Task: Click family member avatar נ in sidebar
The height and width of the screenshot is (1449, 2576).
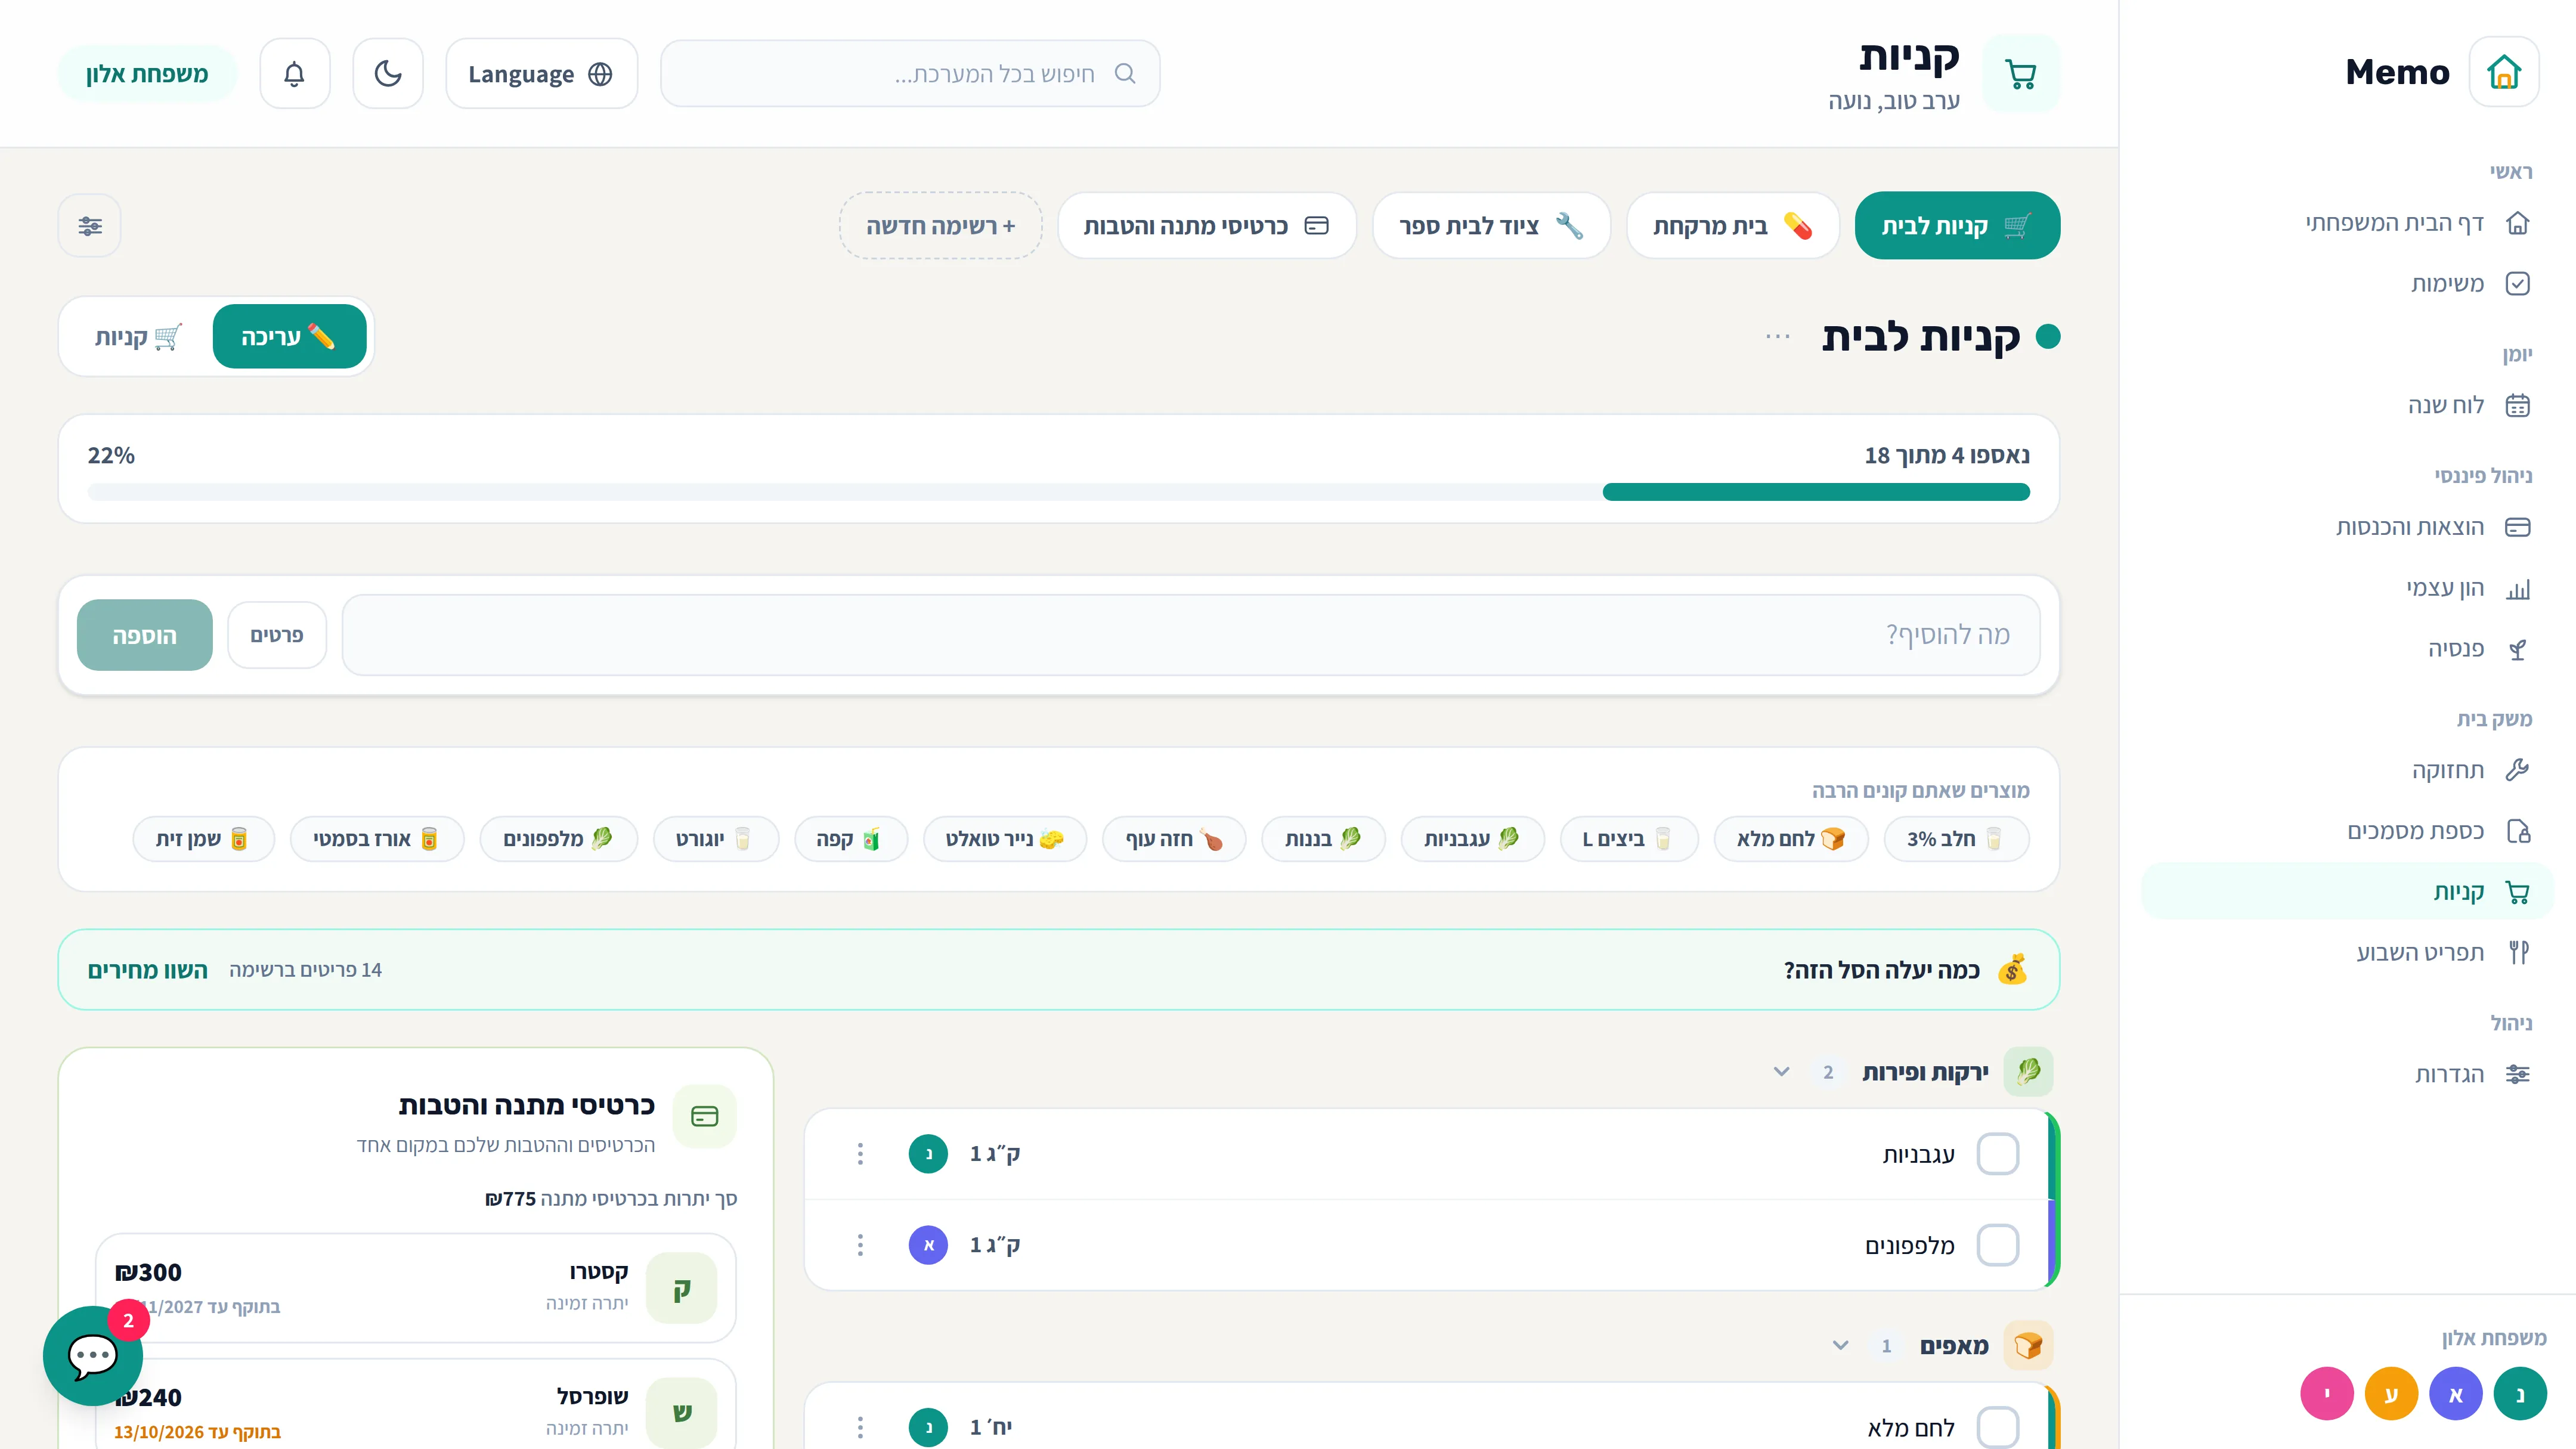Action: click(x=2520, y=1394)
